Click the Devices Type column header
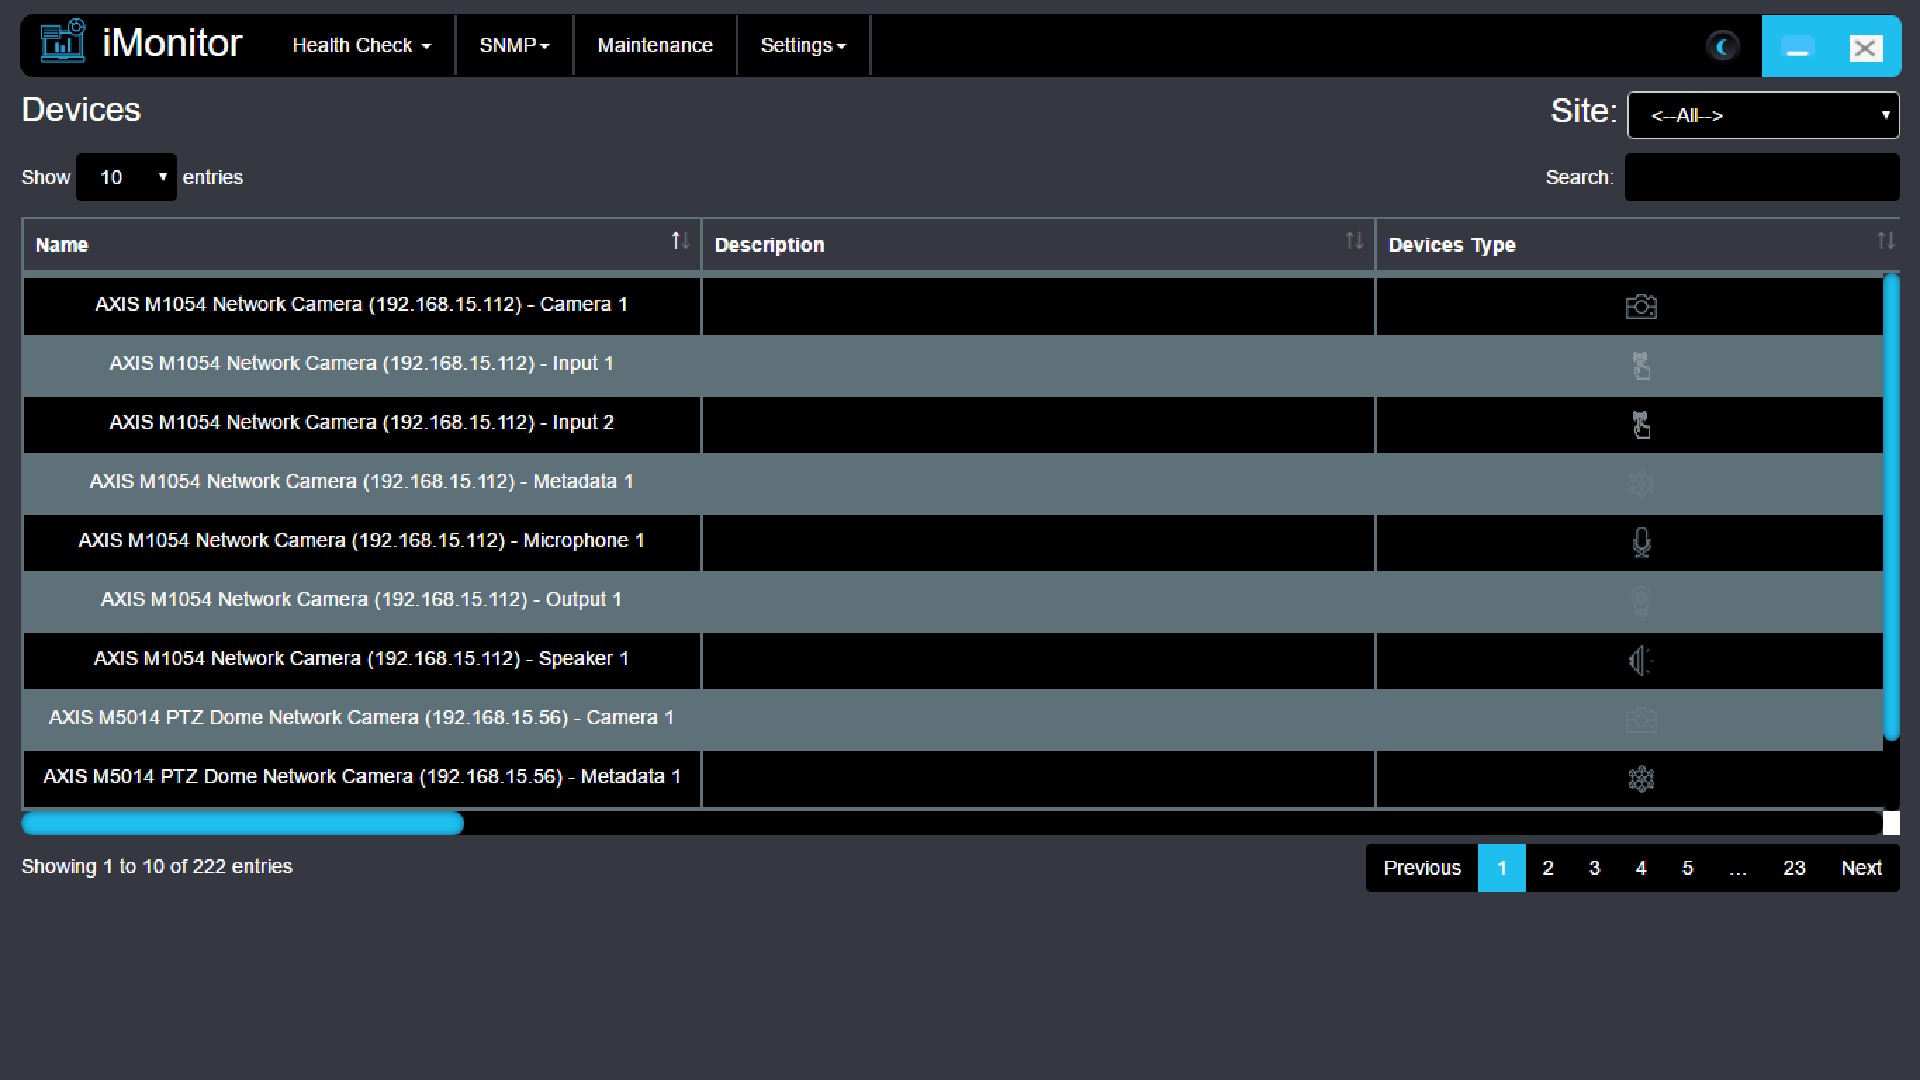This screenshot has width=1920, height=1080. point(1638,245)
